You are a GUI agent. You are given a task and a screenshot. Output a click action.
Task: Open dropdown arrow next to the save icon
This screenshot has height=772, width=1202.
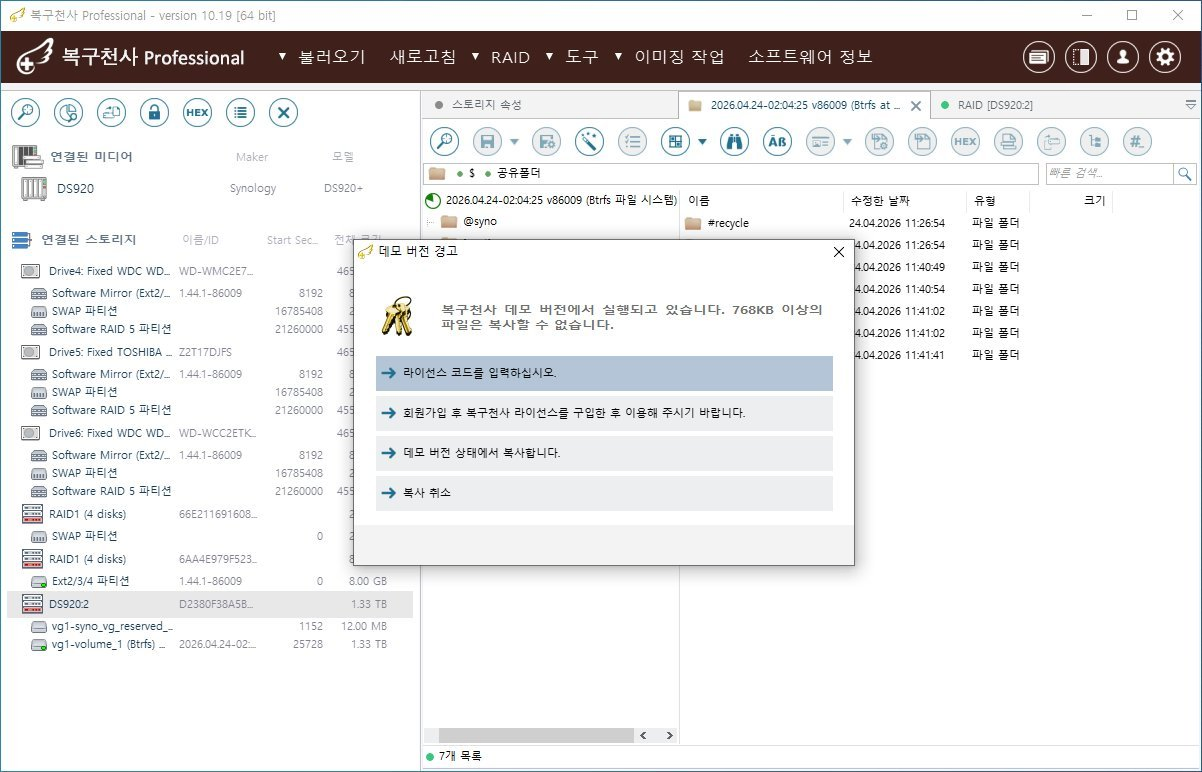[514, 142]
